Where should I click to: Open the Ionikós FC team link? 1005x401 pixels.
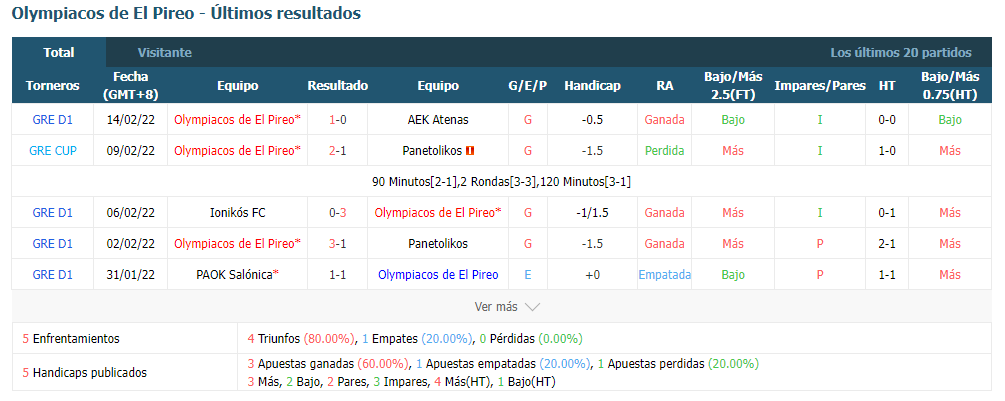(237, 213)
